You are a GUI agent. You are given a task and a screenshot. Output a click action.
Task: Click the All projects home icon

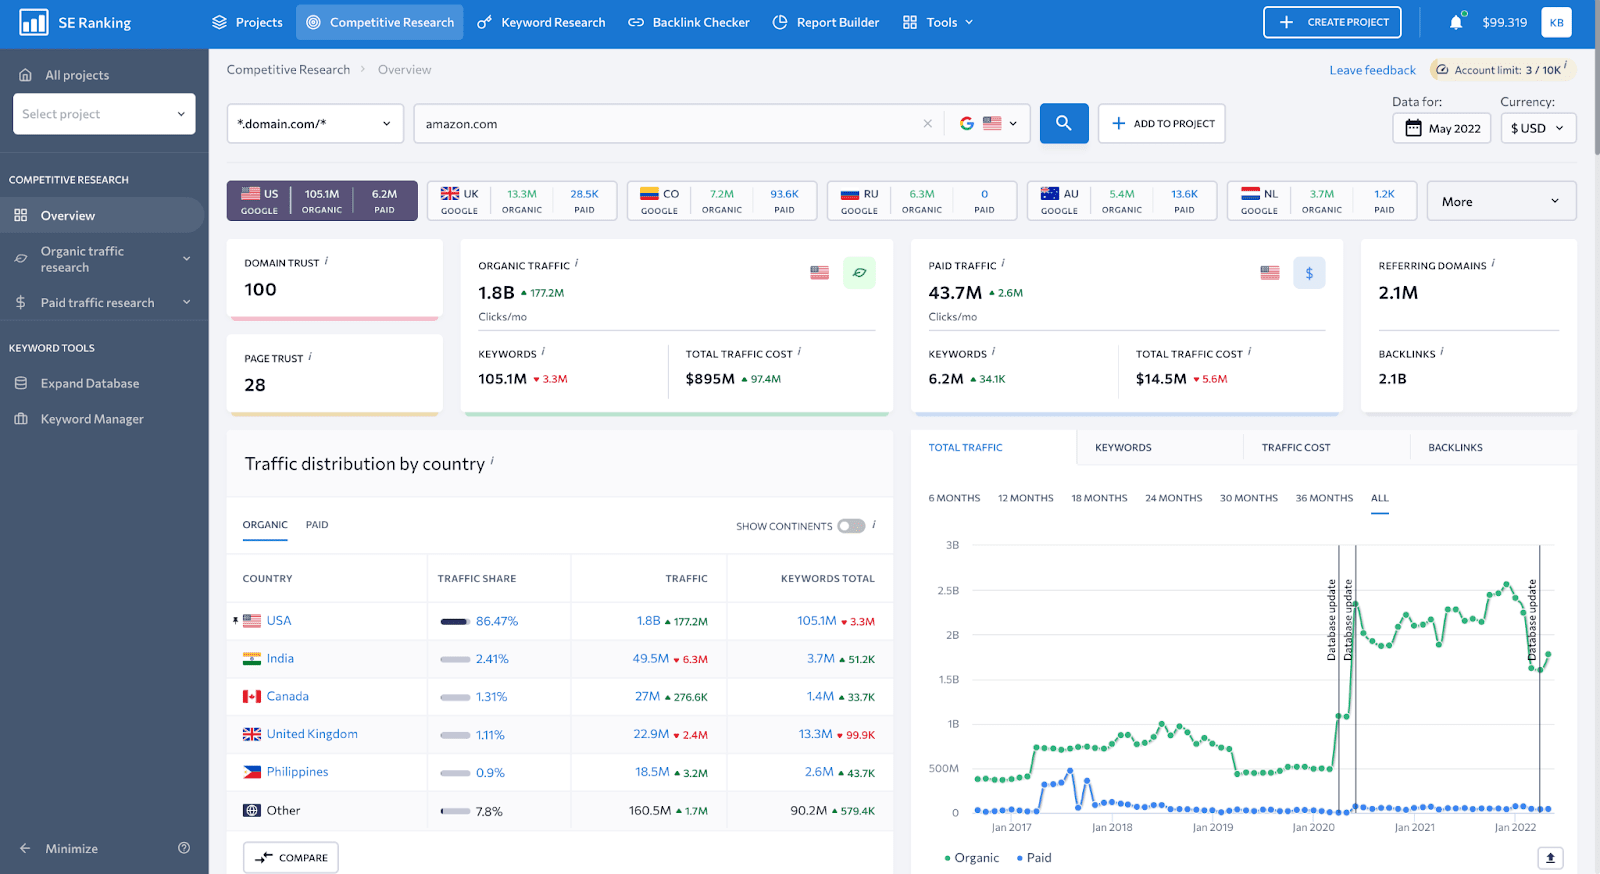coord(25,75)
